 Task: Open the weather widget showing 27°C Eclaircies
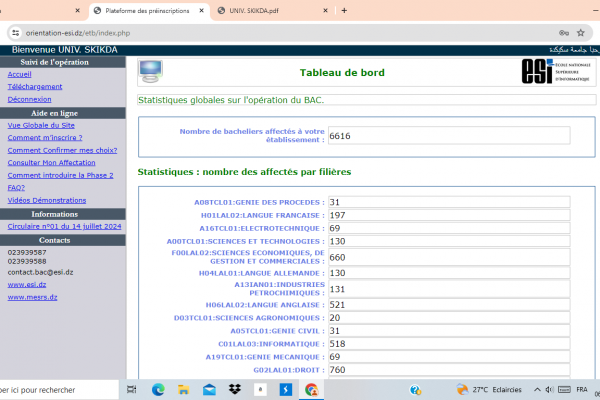(489, 390)
